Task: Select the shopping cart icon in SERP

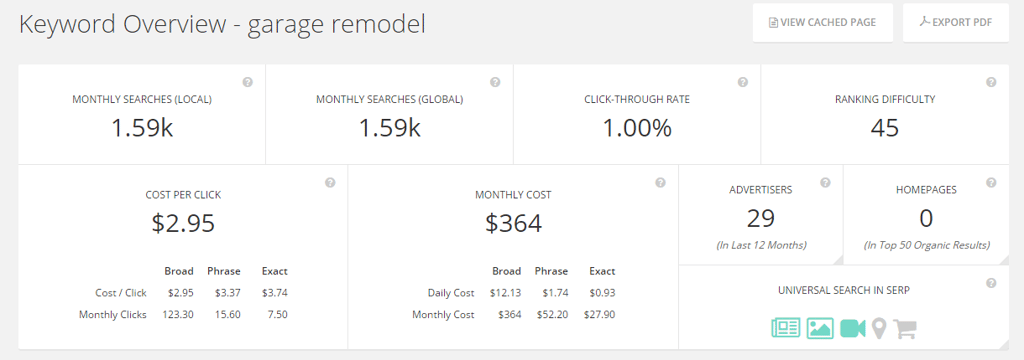Action: pyautogui.click(x=904, y=329)
